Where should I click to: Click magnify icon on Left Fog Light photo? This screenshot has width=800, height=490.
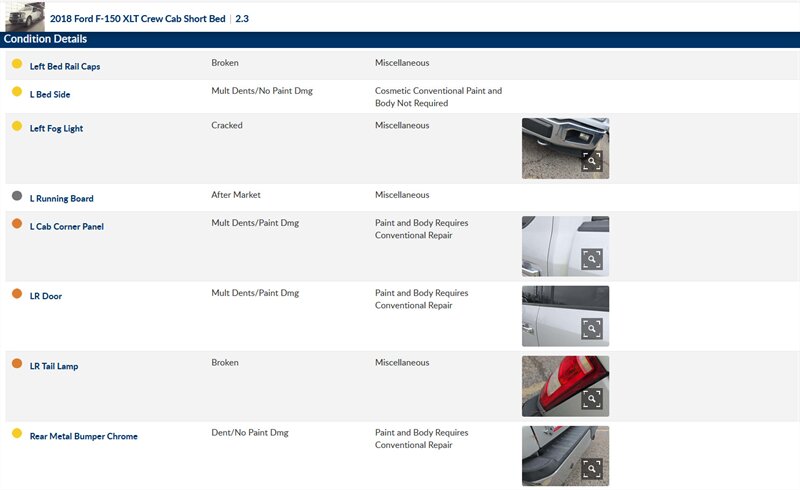(592, 161)
